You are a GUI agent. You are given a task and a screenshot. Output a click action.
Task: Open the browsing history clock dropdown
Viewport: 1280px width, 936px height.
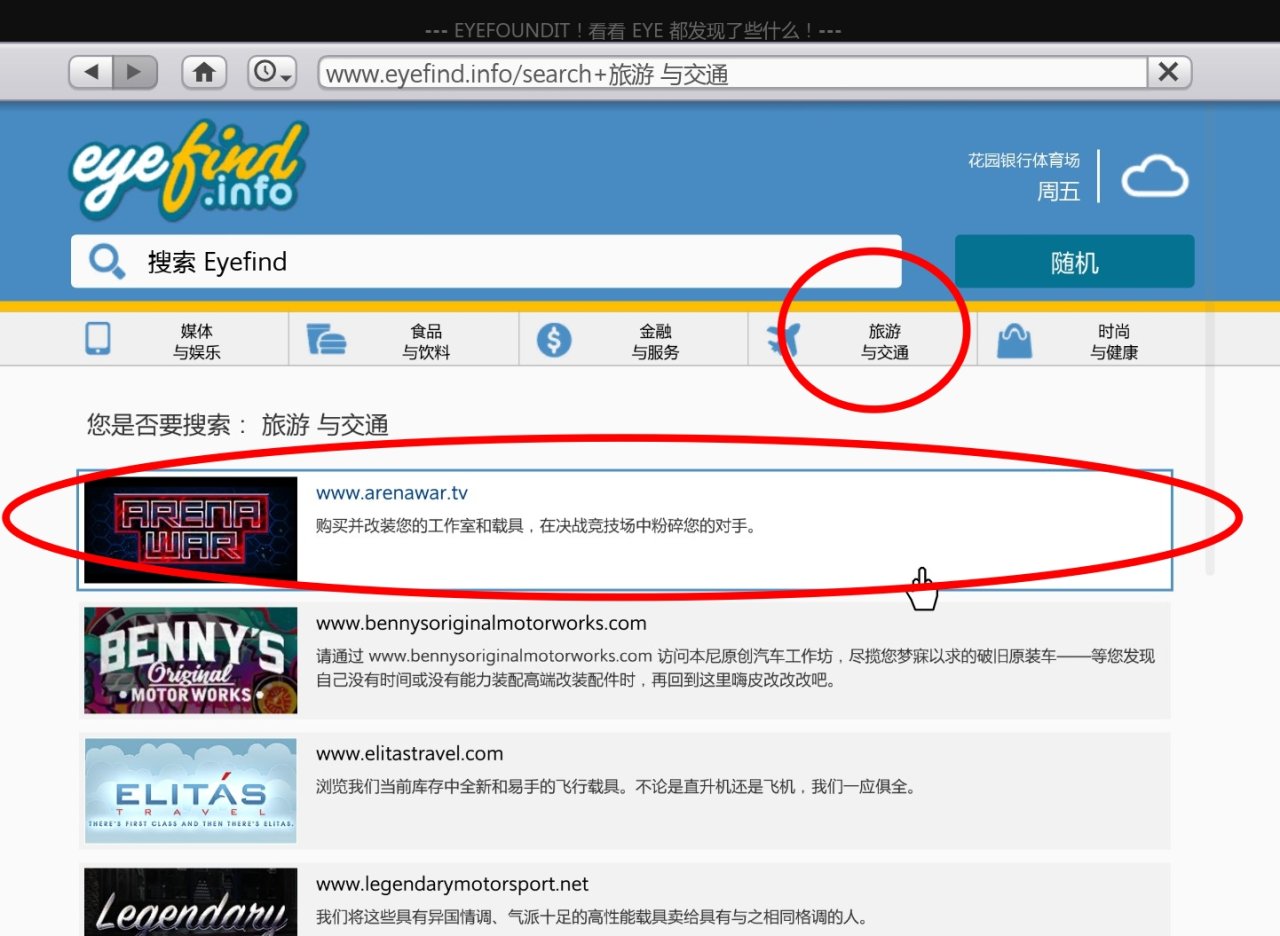pos(272,72)
